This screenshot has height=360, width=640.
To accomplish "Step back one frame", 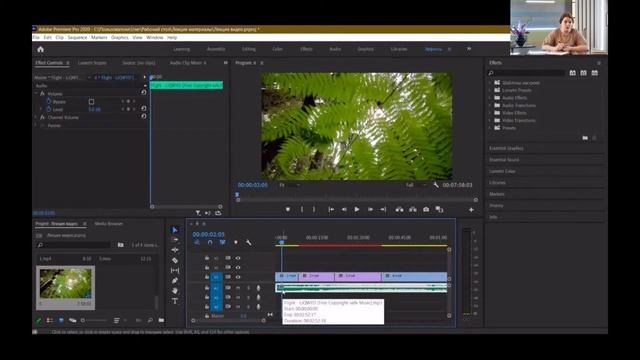I will [x=344, y=209].
